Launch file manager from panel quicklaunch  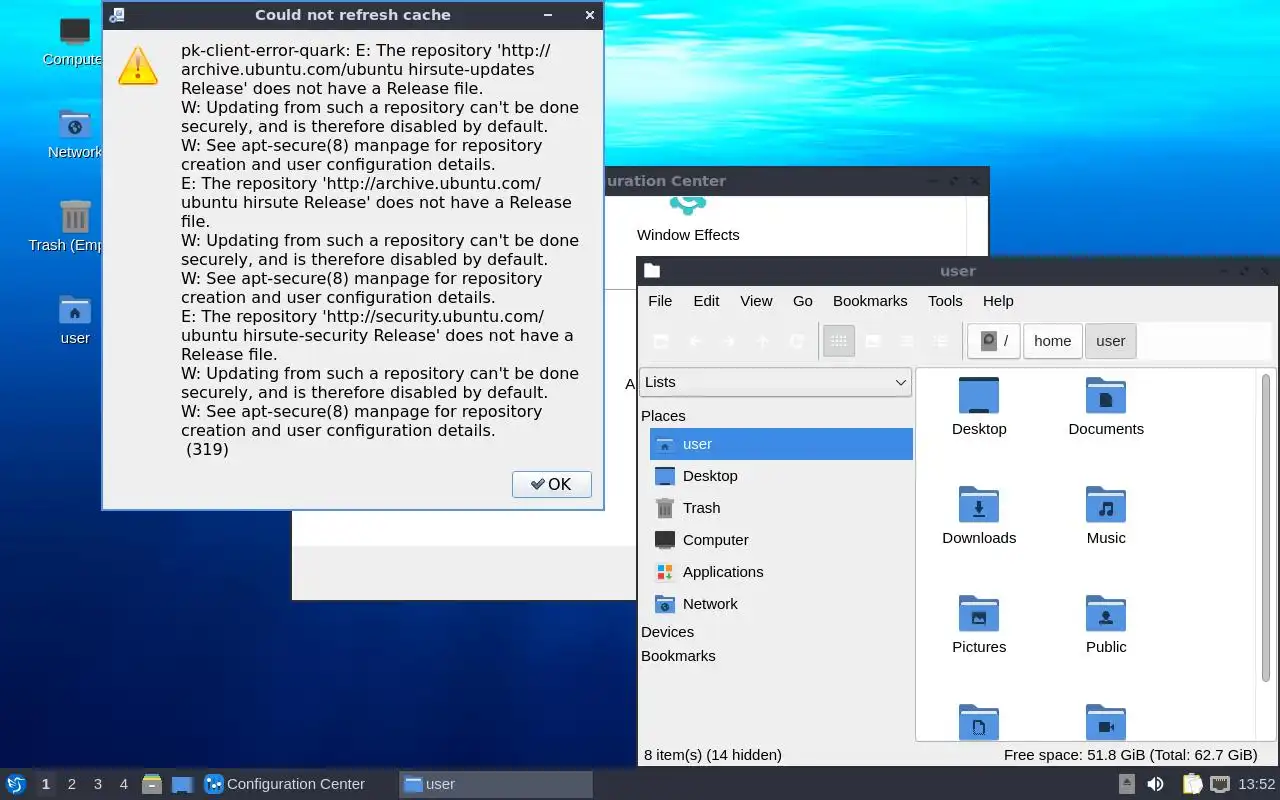pos(152,784)
